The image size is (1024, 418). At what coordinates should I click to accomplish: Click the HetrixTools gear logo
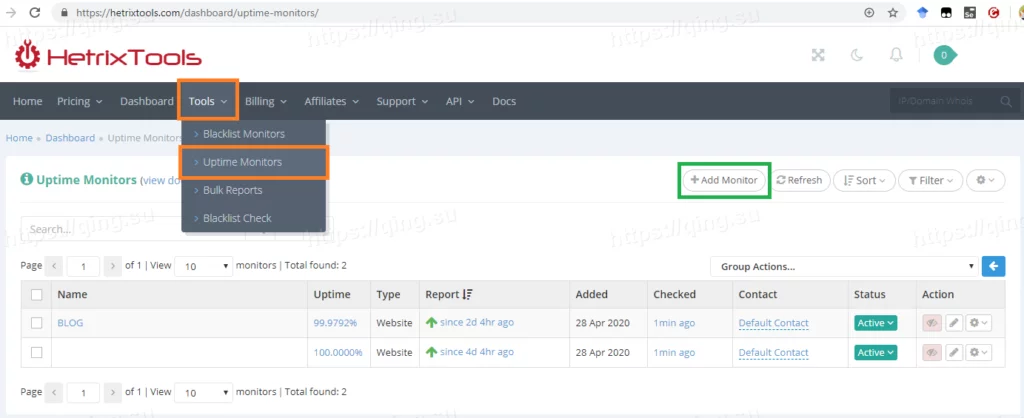click(28, 56)
